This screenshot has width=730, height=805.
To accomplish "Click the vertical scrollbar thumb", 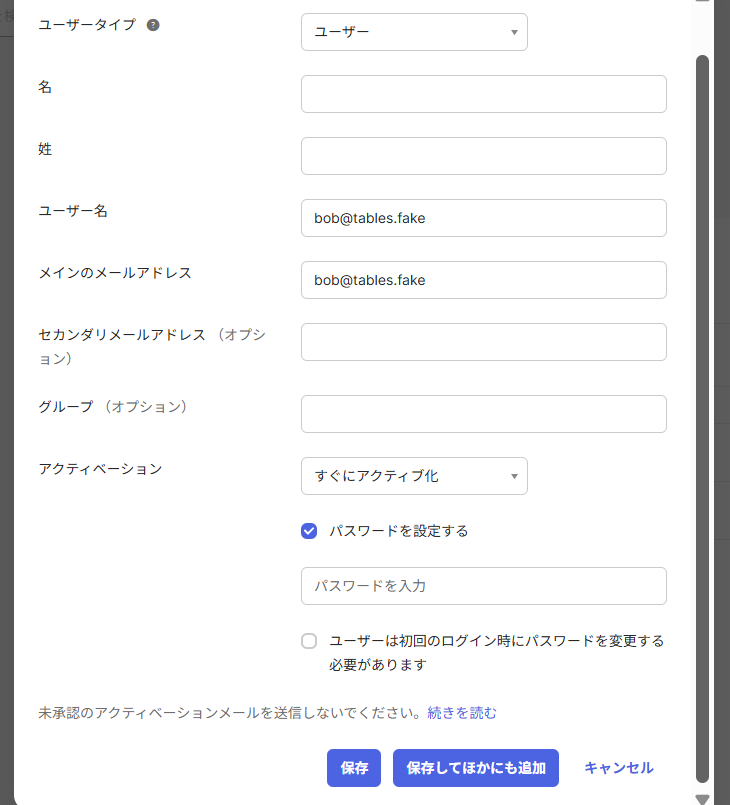I will (x=702, y=400).
